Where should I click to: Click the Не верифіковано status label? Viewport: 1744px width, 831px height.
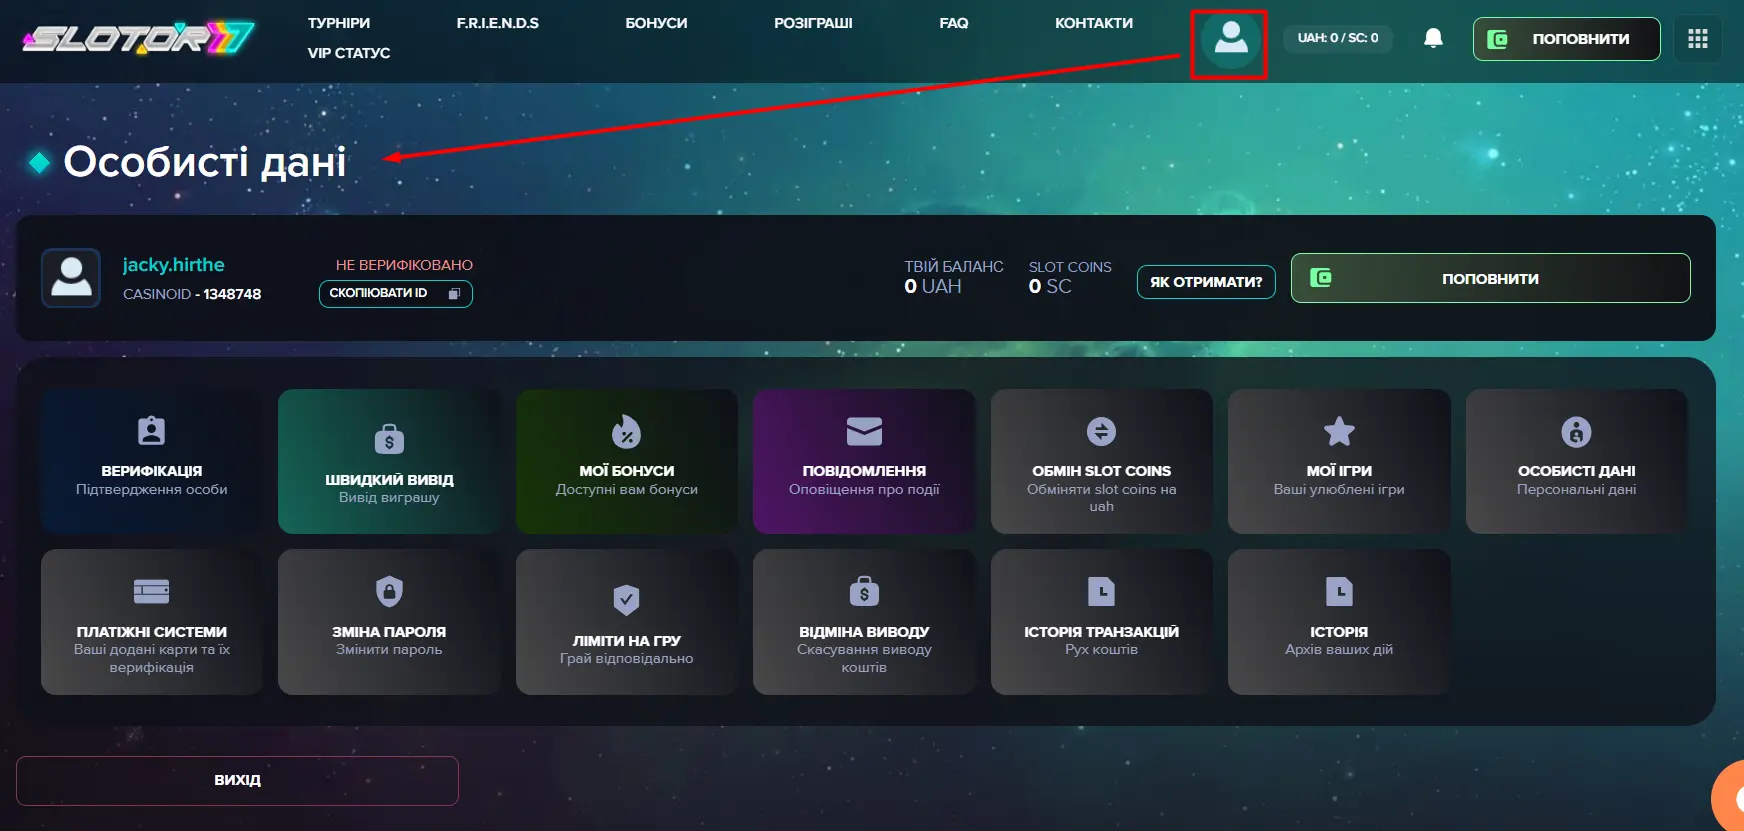404,265
